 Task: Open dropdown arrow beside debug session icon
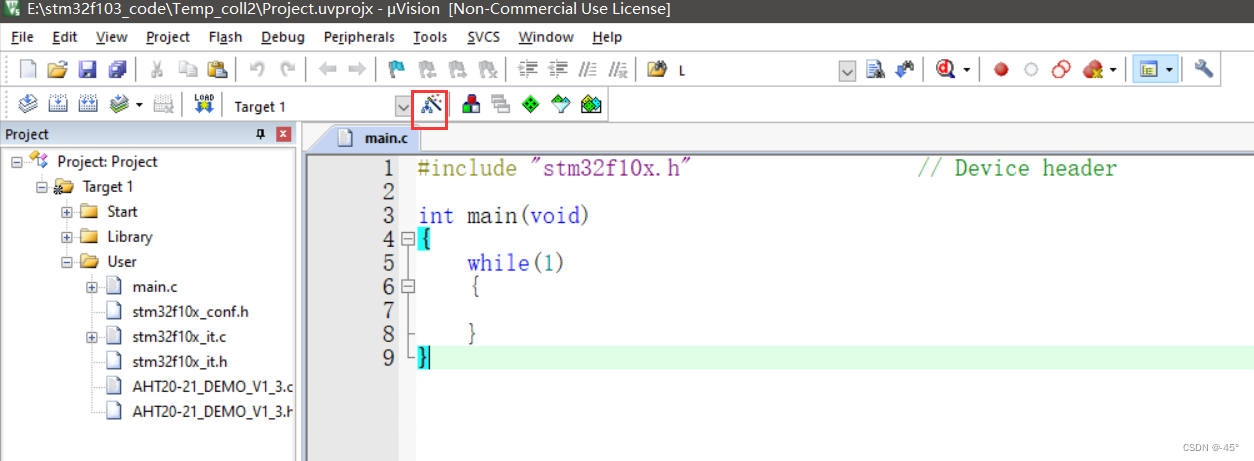pos(967,71)
